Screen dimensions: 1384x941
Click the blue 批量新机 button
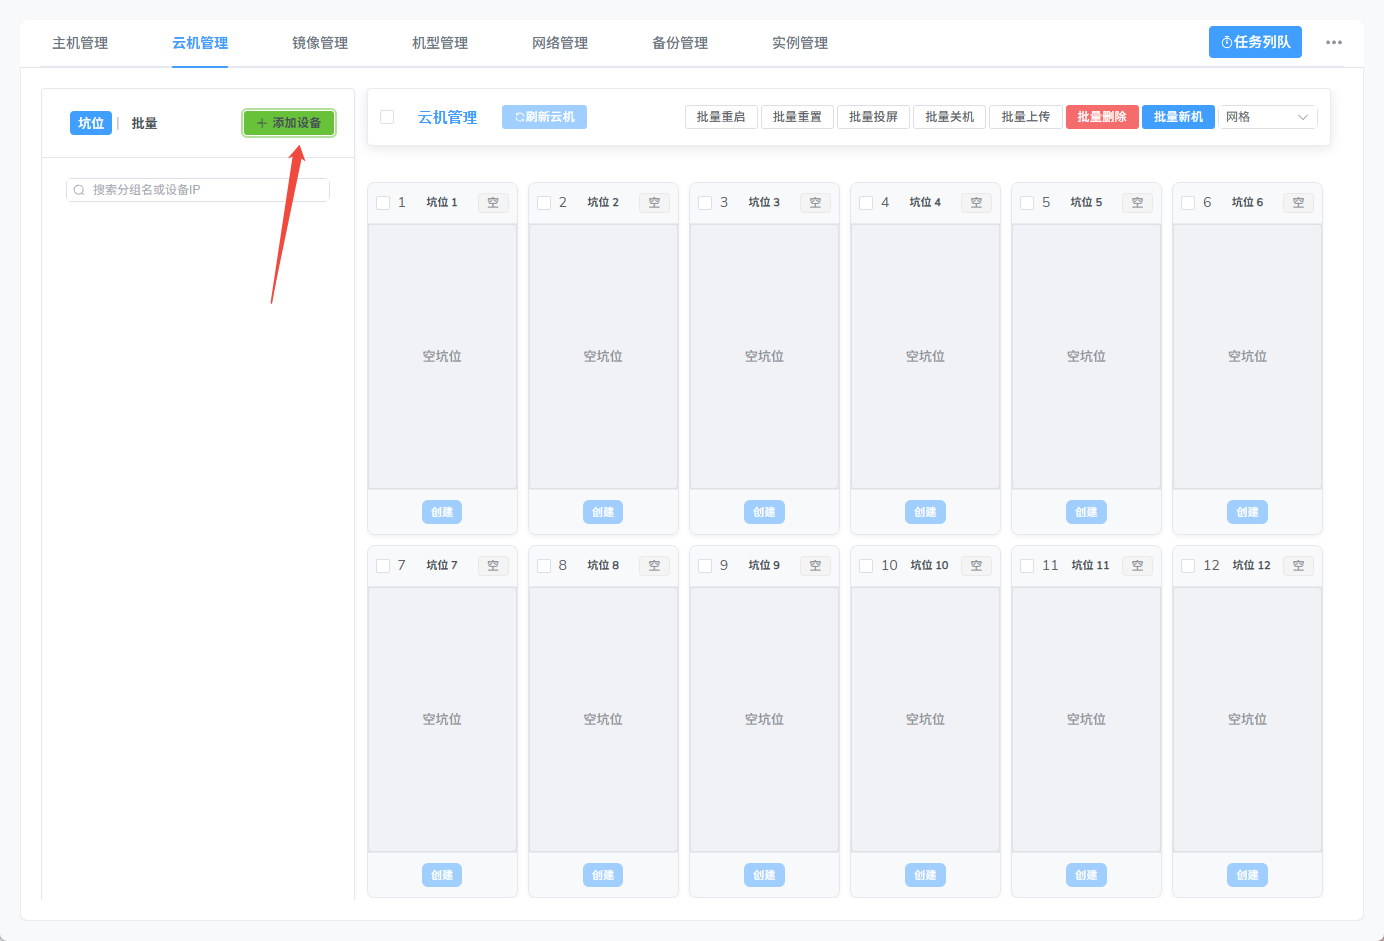point(1178,116)
